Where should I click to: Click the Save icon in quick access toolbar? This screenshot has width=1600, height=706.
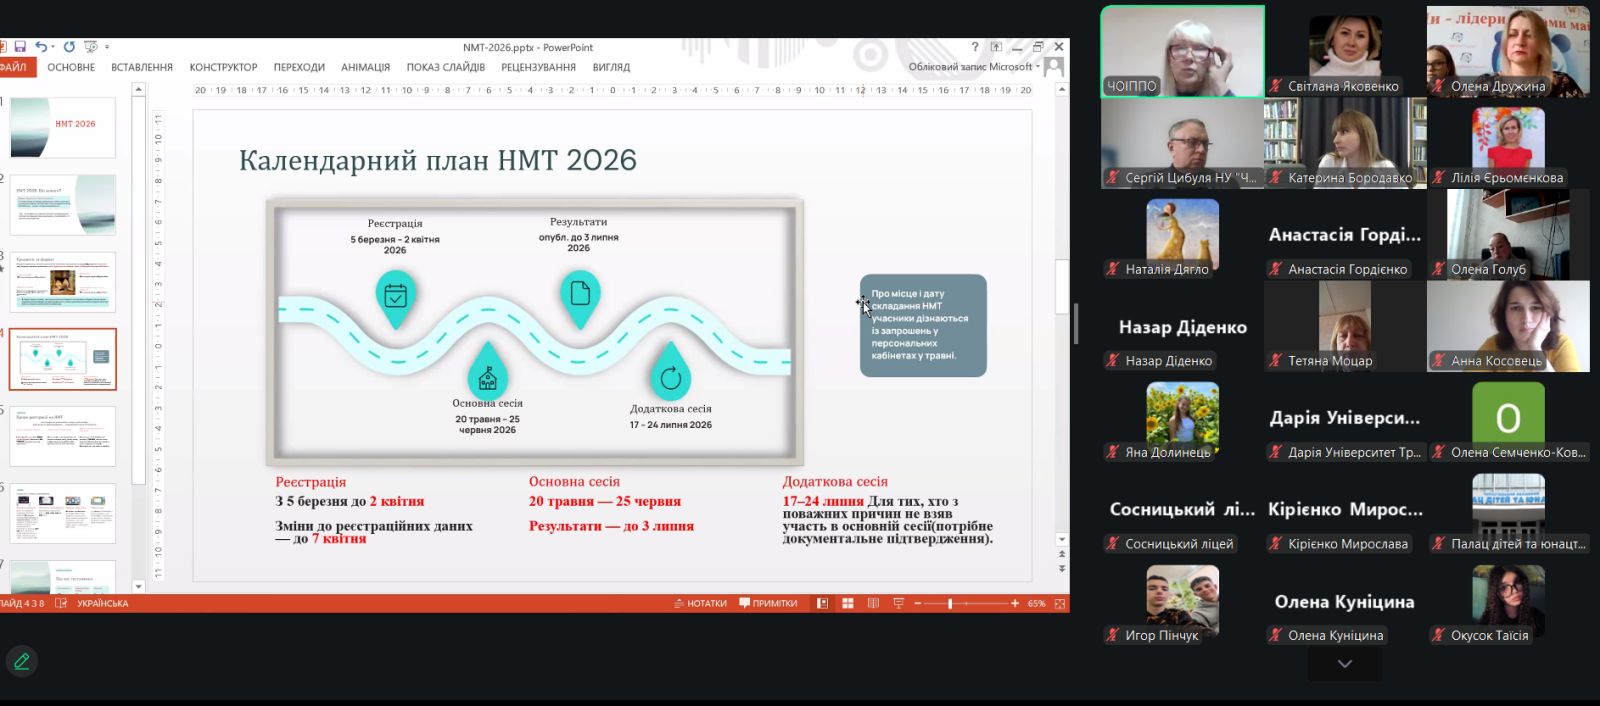point(20,47)
